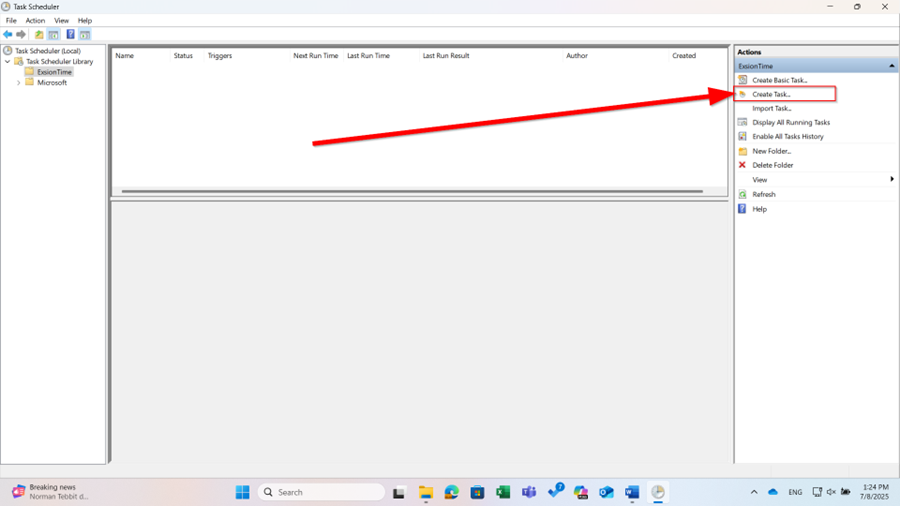The height and width of the screenshot is (506, 900).
Task: Click the Enable All Tasks History icon
Action: [x=742, y=136]
